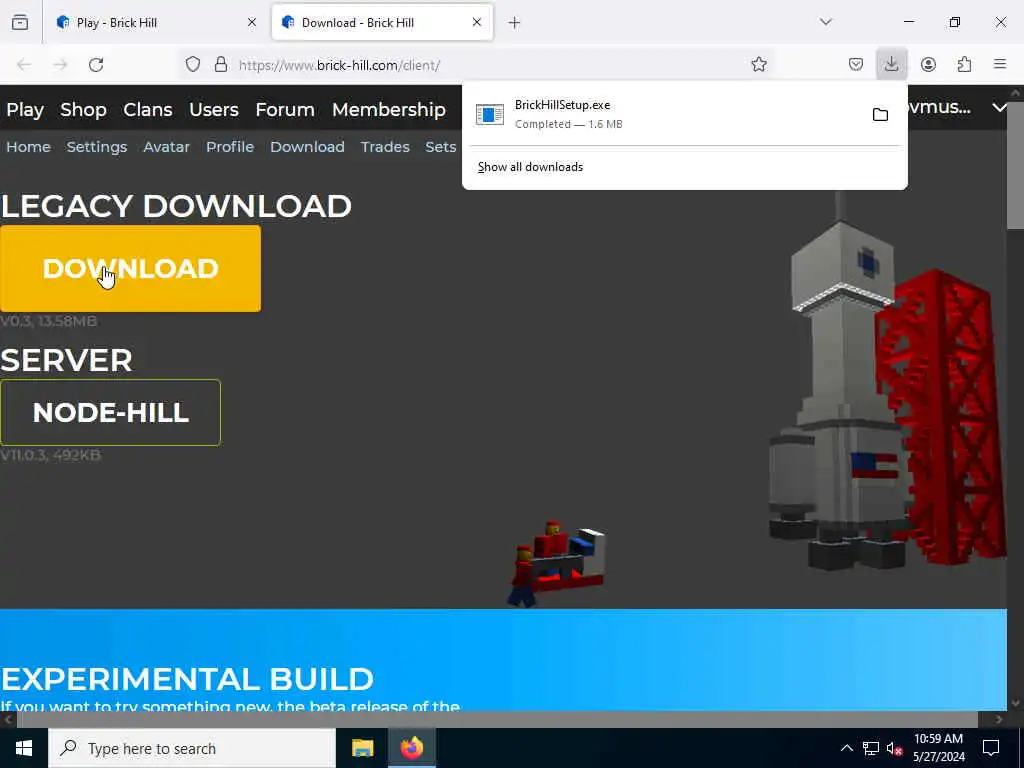Open Save to Pocket icon
This screenshot has width=1024, height=768.
(856, 64)
